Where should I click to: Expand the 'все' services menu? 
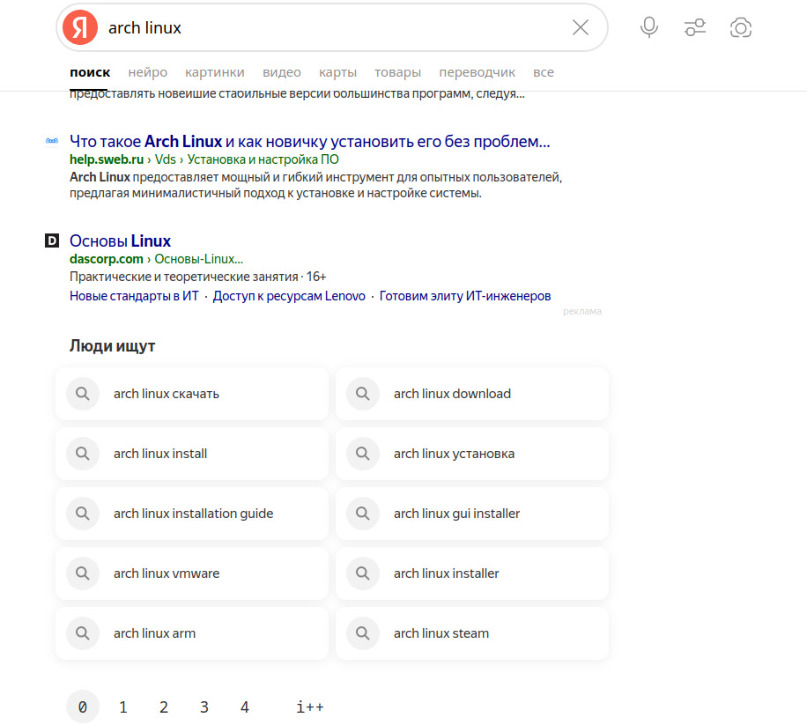point(543,72)
